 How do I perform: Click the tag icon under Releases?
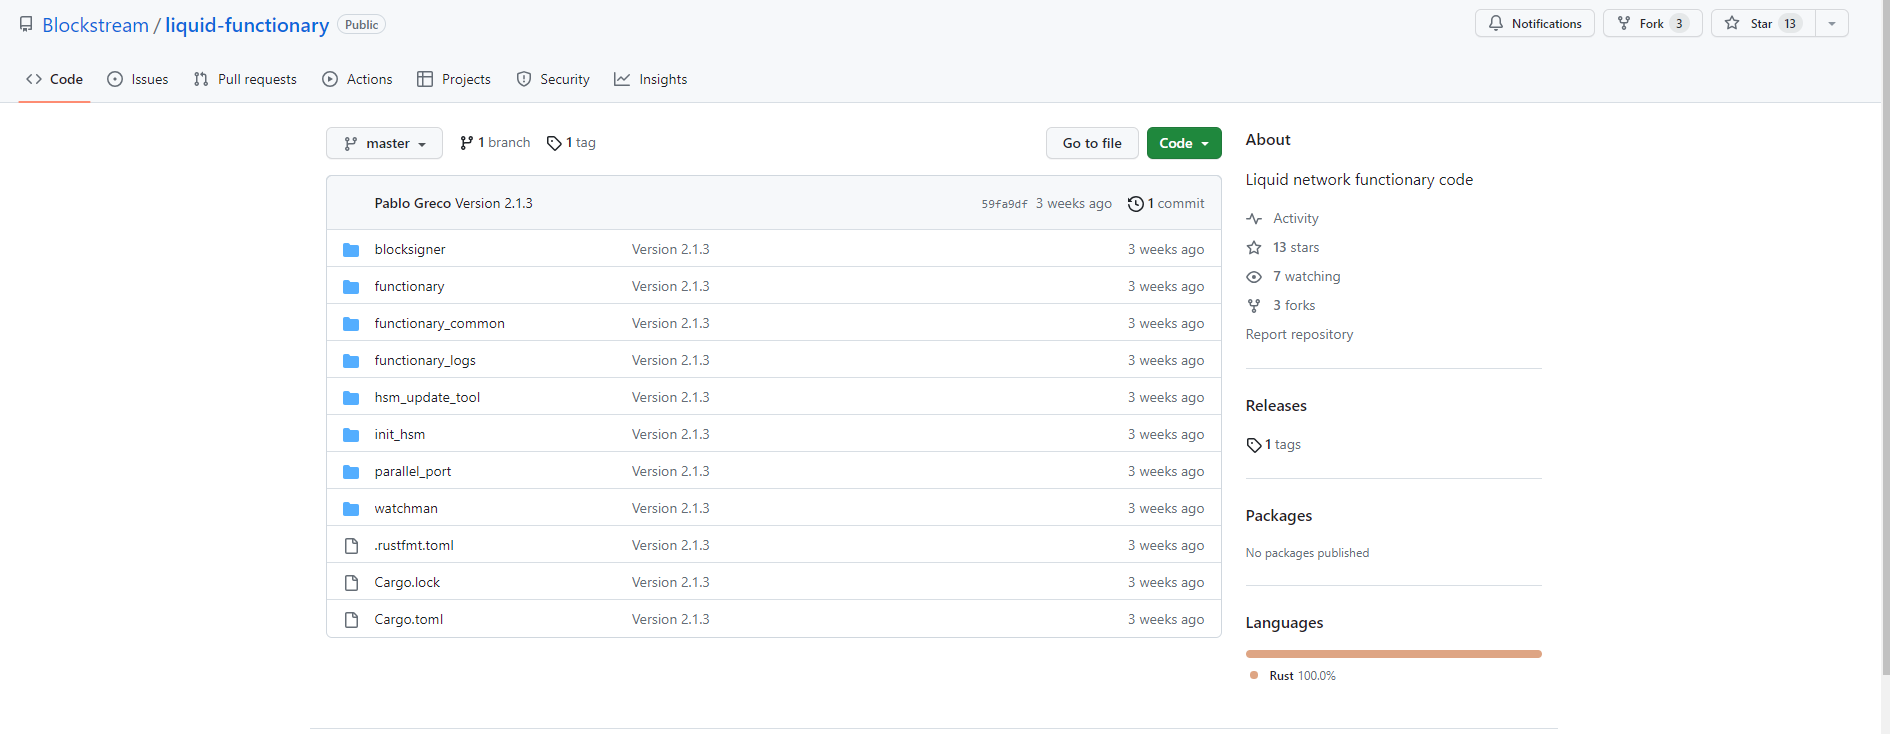coord(1254,445)
